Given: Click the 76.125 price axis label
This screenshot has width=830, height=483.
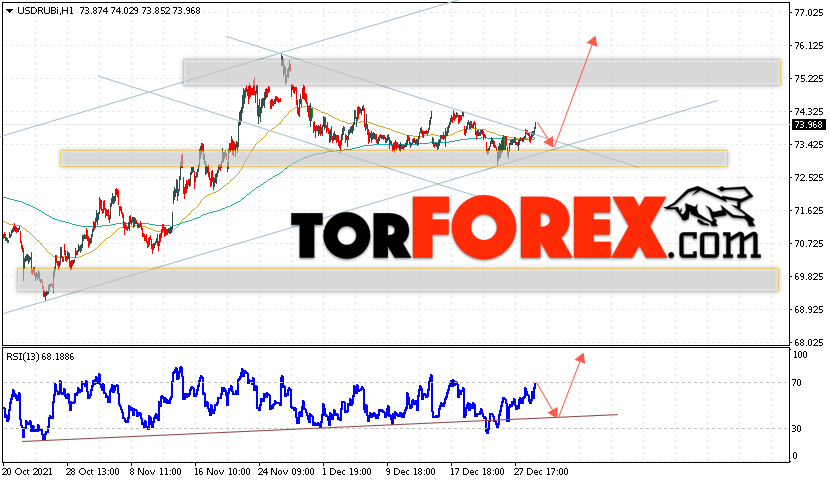Looking at the screenshot, I should click(x=809, y=46).
